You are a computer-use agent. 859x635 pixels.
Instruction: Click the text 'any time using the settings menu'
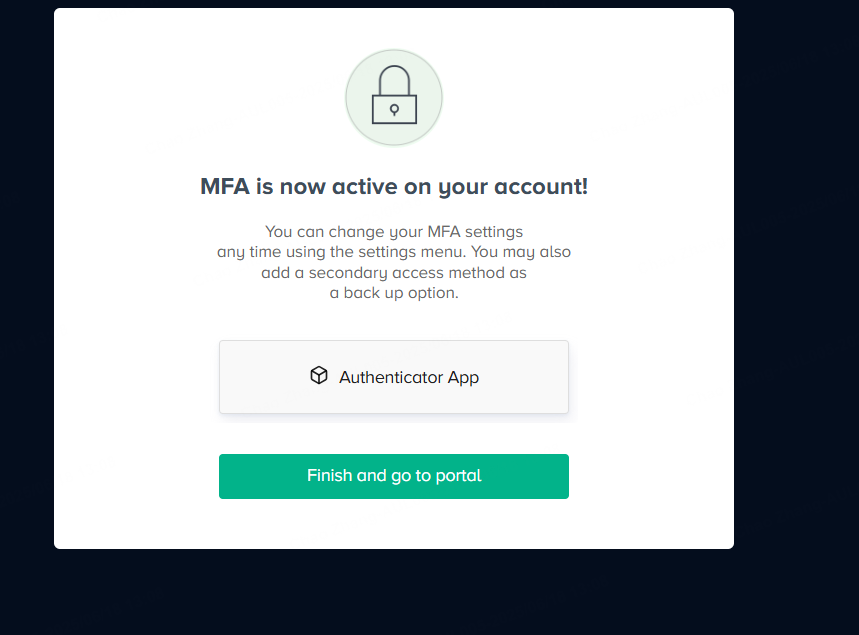click(x=341, y=252)
